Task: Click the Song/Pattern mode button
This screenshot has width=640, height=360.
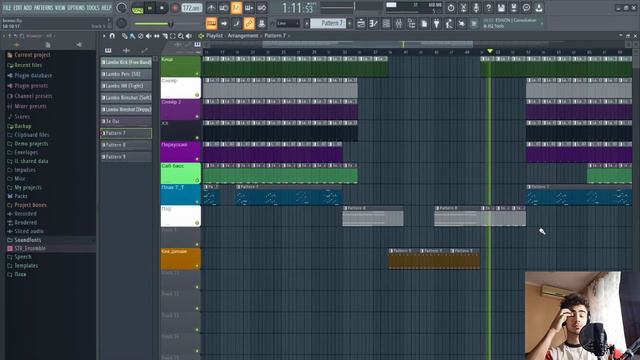Action: [x=138, y=8]
